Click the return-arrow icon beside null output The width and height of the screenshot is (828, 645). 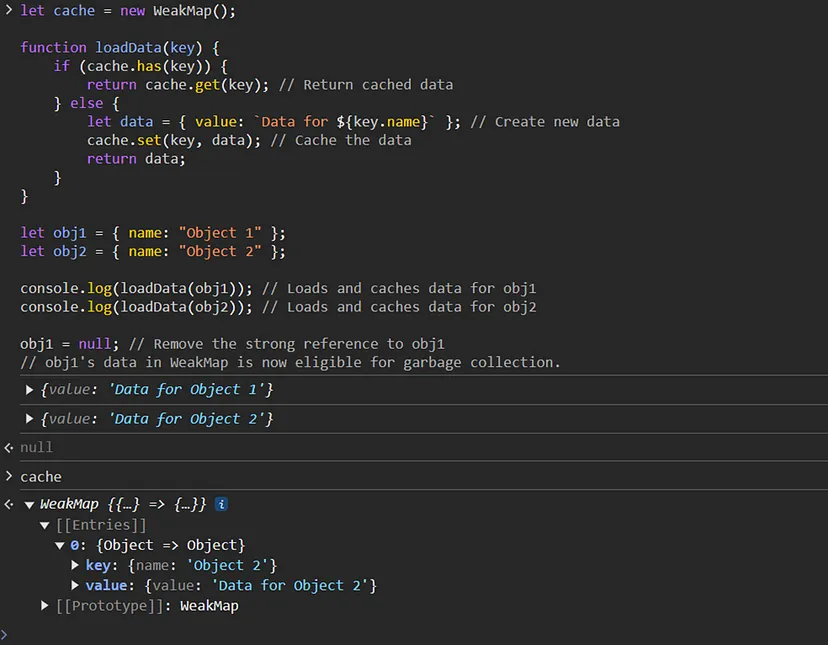pyautogui.click(x=9, y=447)
